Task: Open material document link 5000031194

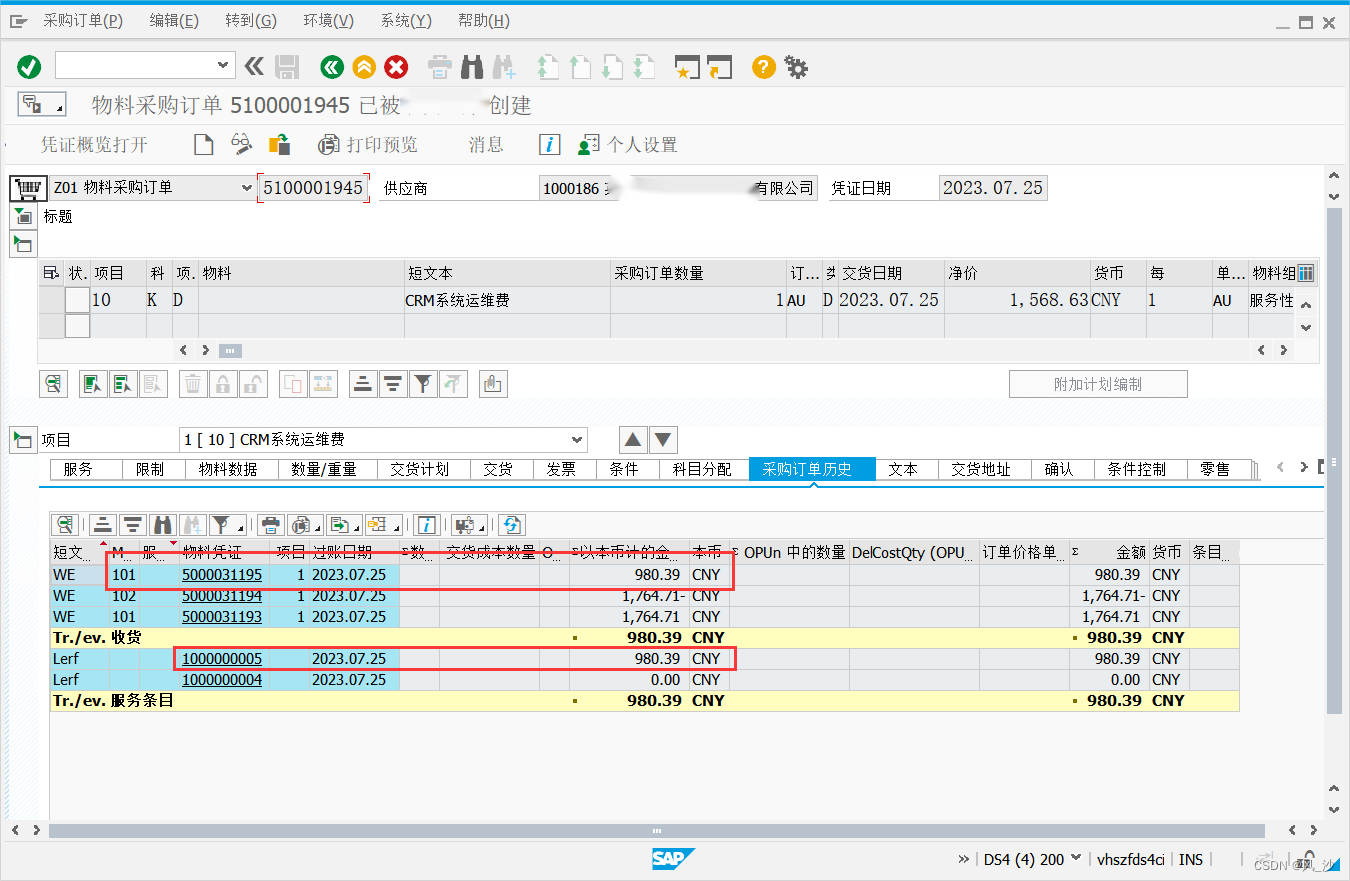Action: (x=222, y=596)
